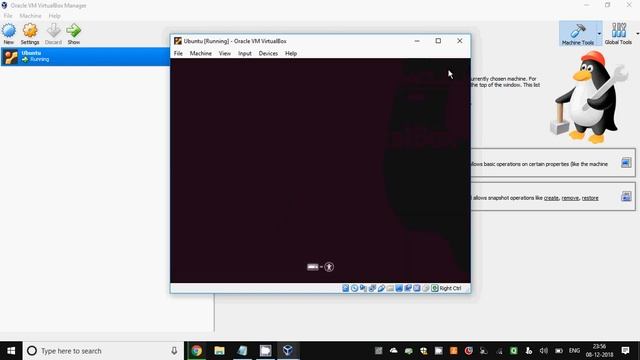Viewport: 640px width, 360px height.
Task: Click the Snapshots tool icon in Manager
Action: pyautogui.click(x=626, y=196)
